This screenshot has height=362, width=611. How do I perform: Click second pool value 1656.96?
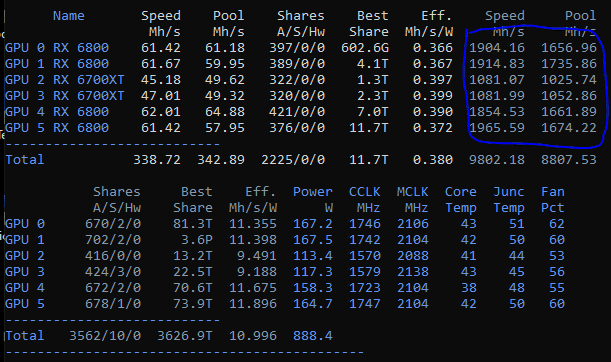[x=569, y=48]
